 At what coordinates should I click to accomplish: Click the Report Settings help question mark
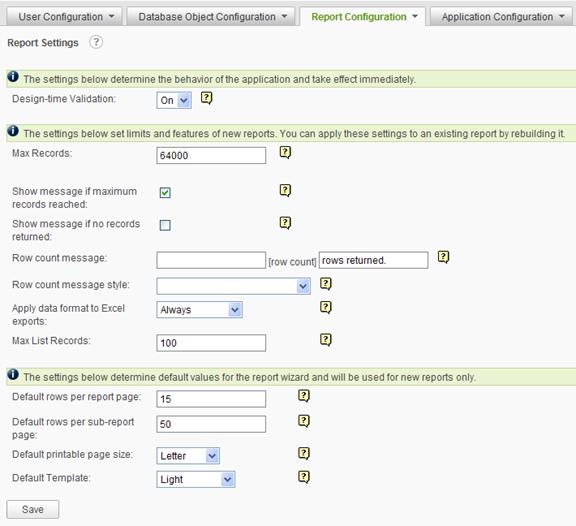(96, 42)
